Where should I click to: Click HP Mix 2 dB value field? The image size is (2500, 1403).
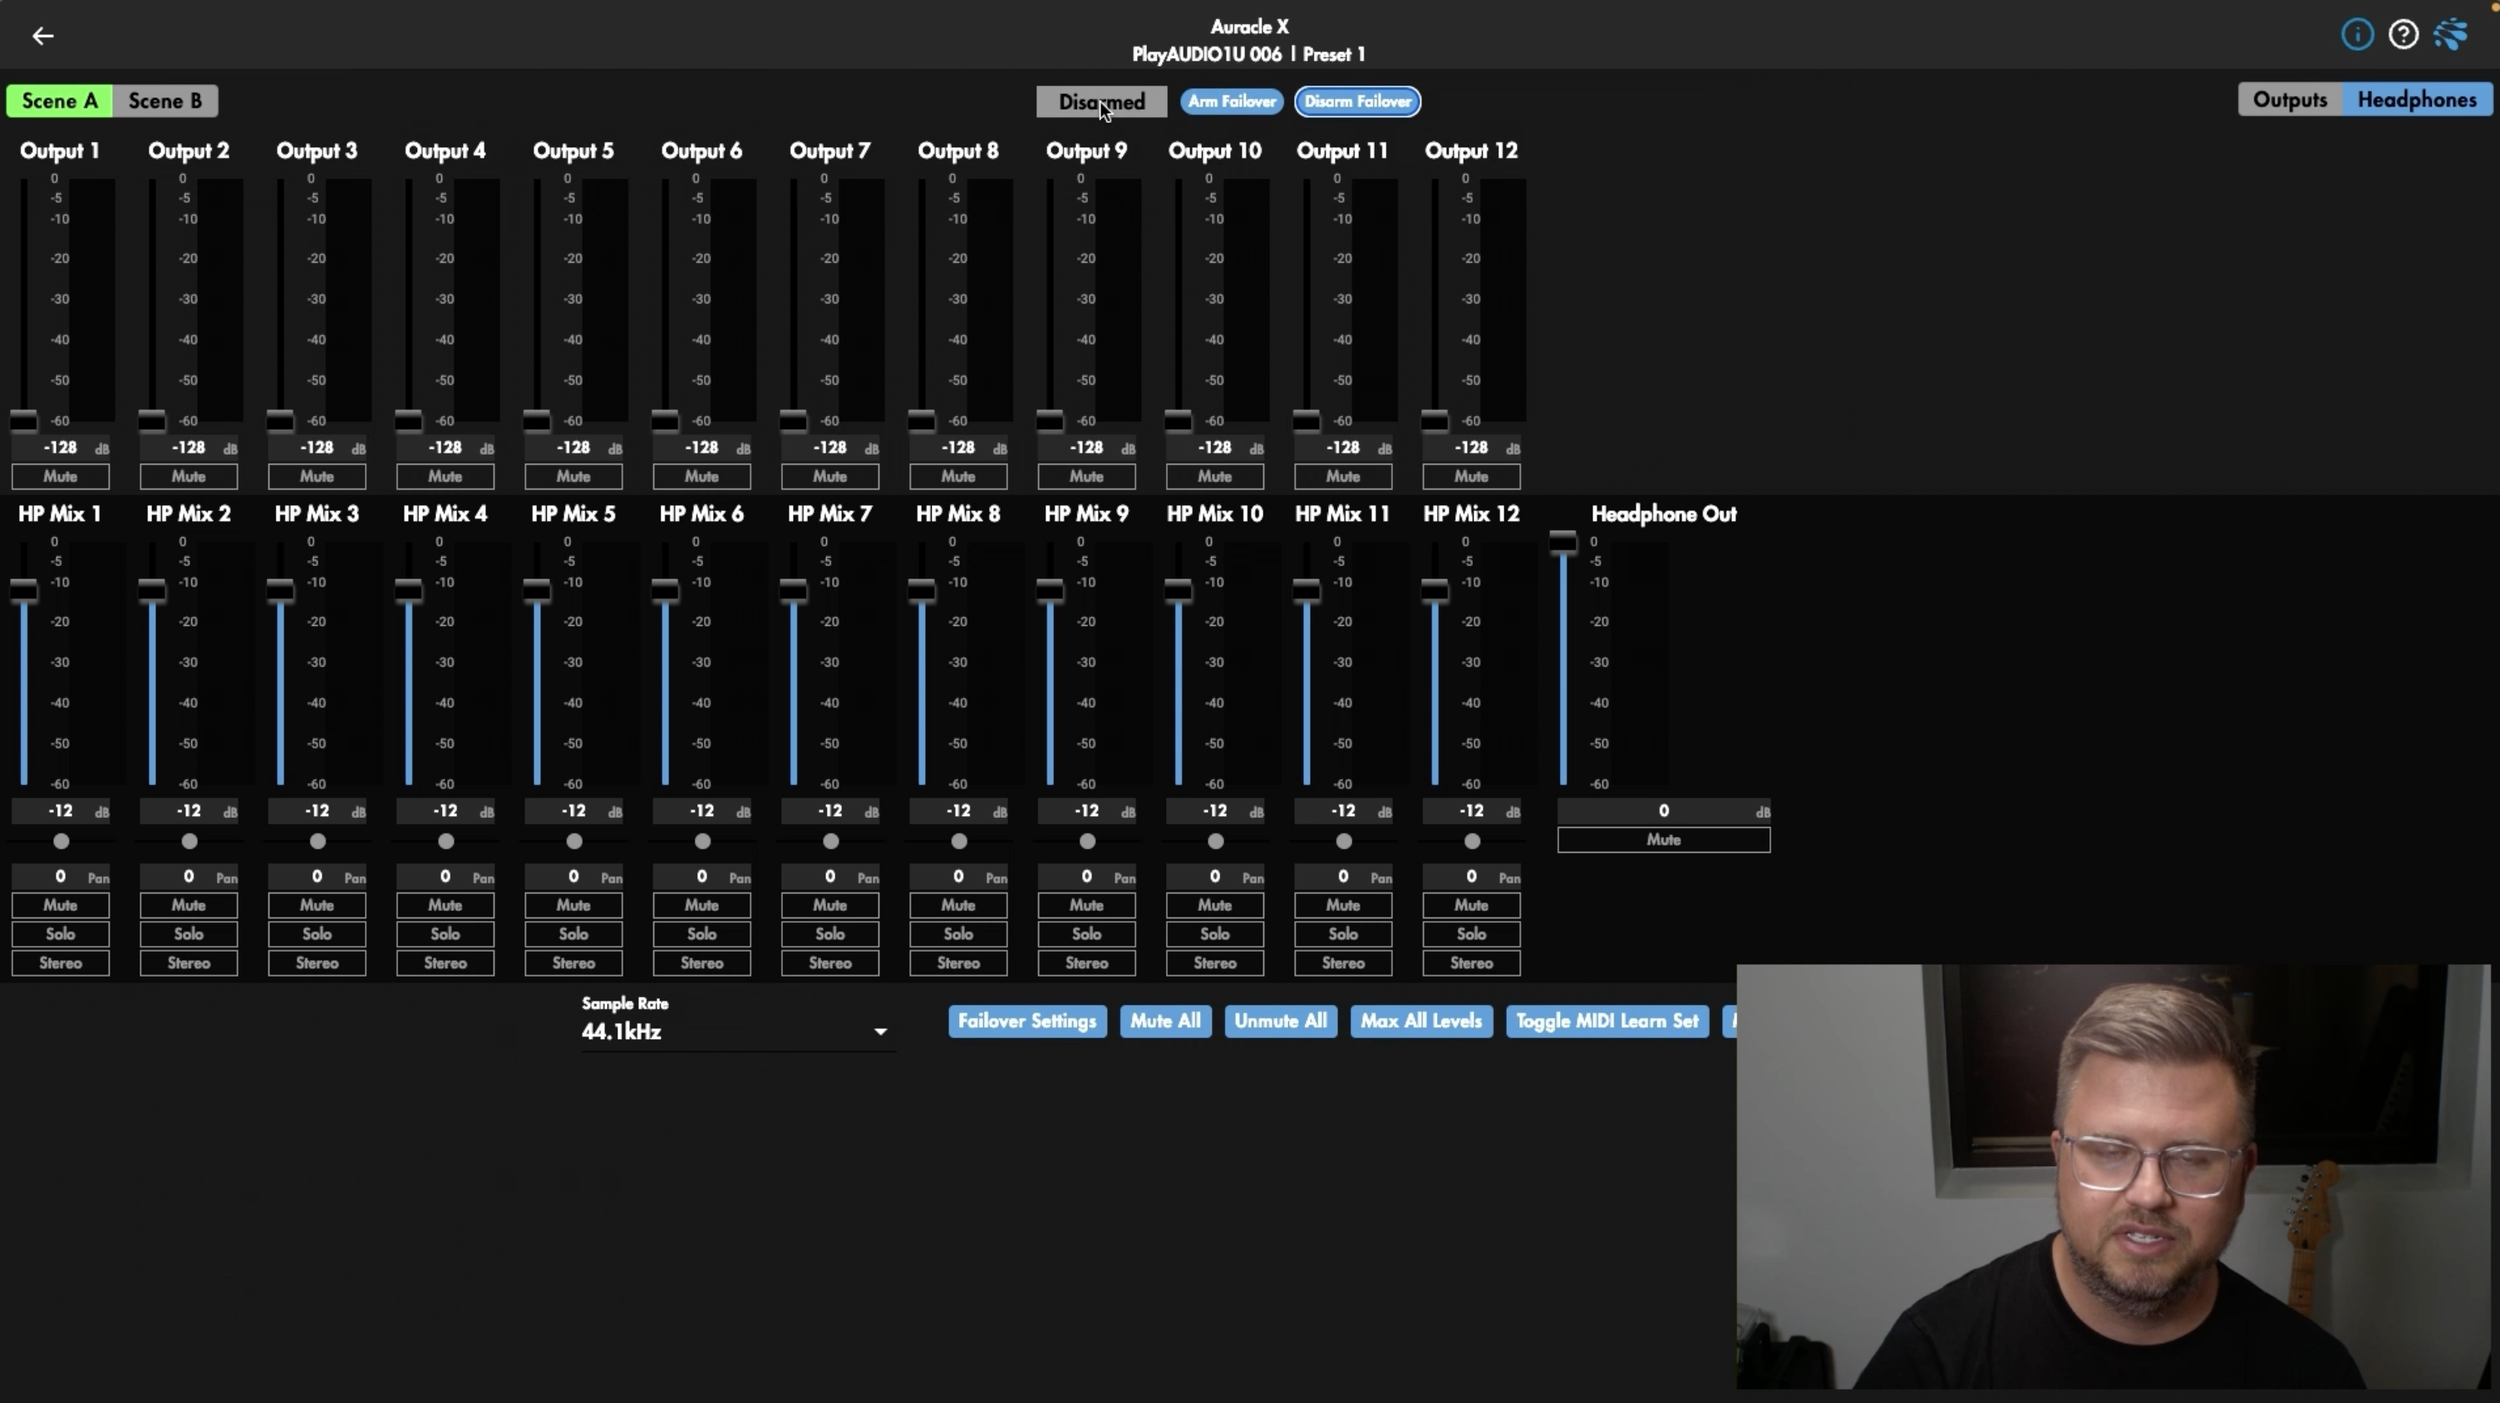[x=188, y=811]
